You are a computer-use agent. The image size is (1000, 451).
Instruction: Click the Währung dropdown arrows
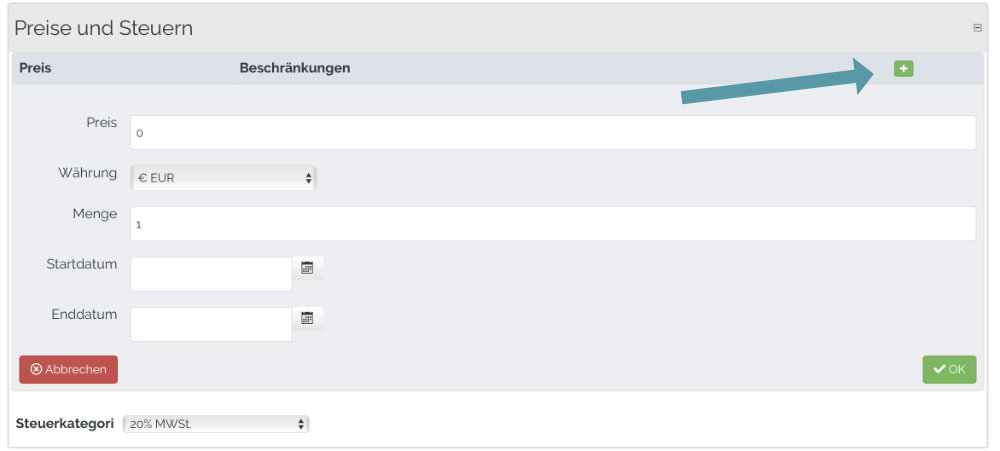[308, 178]
